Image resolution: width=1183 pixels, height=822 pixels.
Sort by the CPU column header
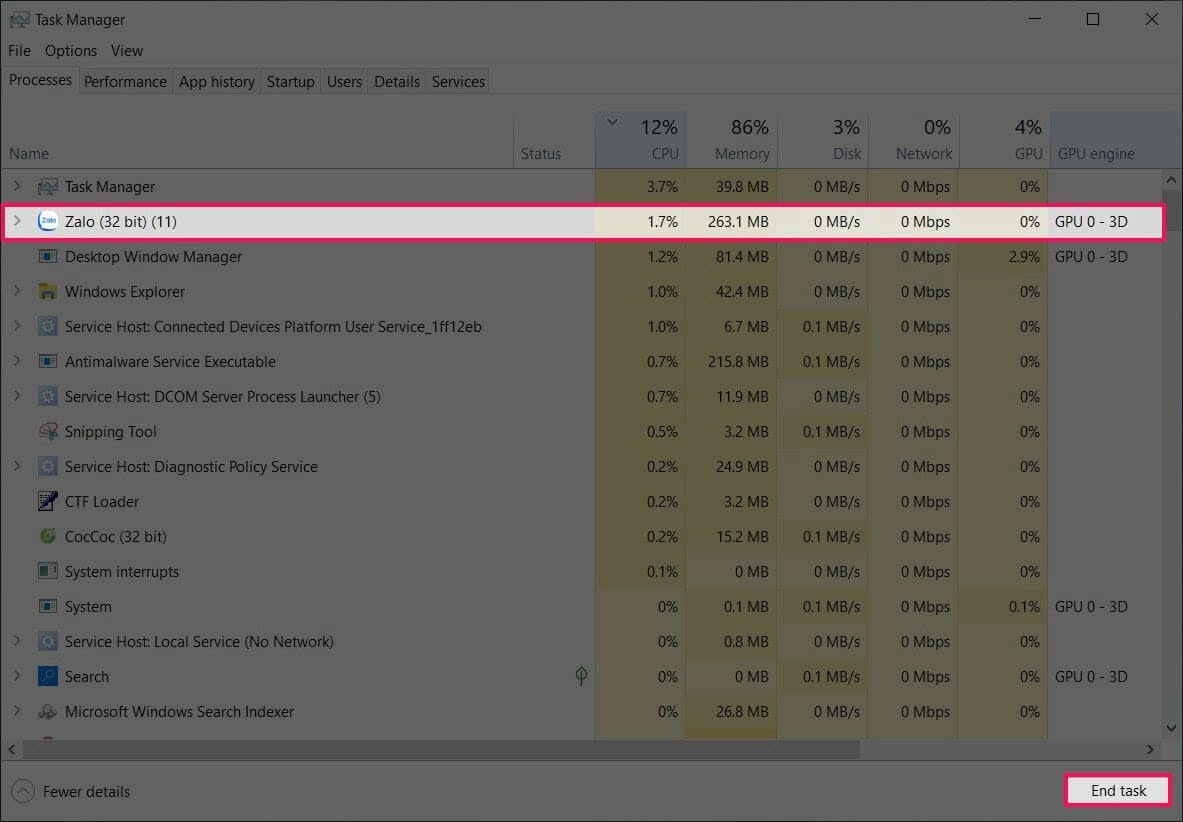coord(641,140)
